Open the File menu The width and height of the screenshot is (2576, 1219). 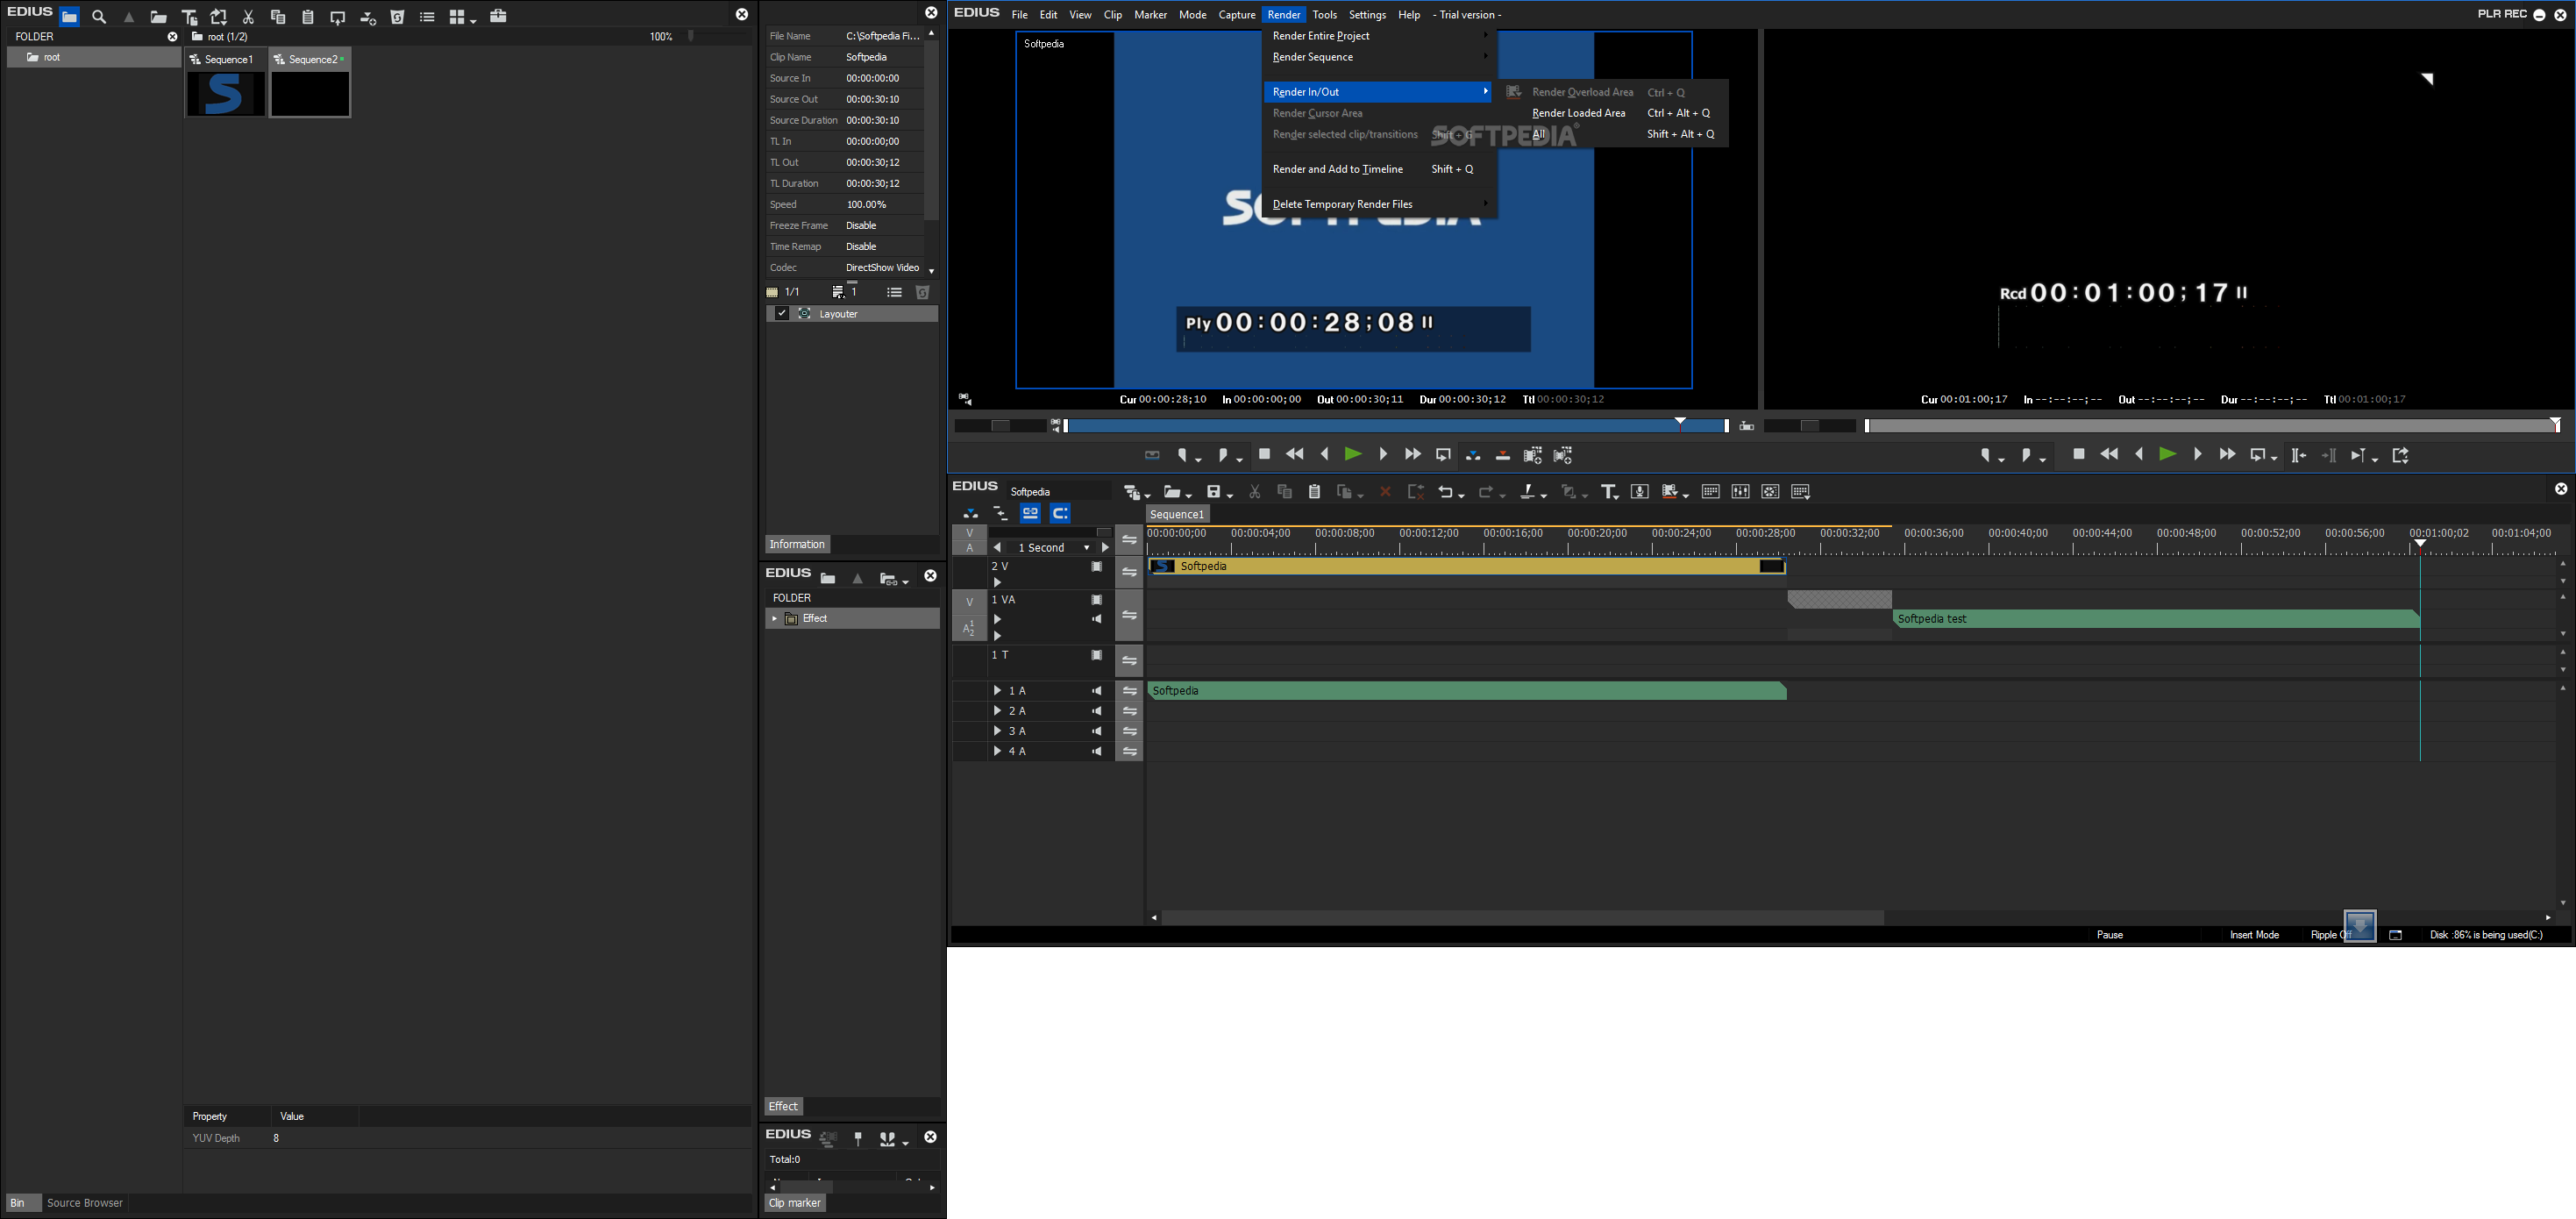pos(1019,15)
